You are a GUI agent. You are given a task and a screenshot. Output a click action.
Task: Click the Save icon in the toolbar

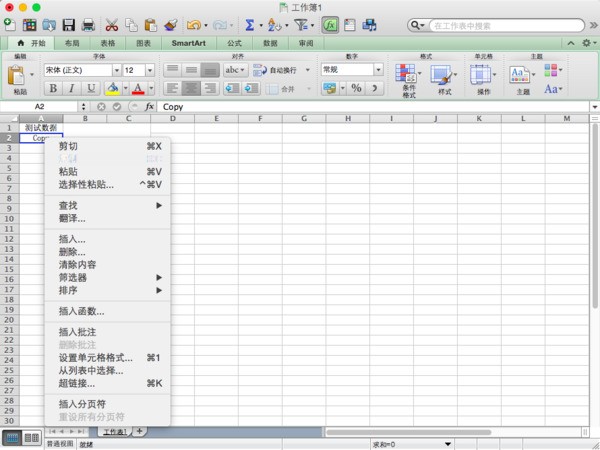(x=69, y=24)
